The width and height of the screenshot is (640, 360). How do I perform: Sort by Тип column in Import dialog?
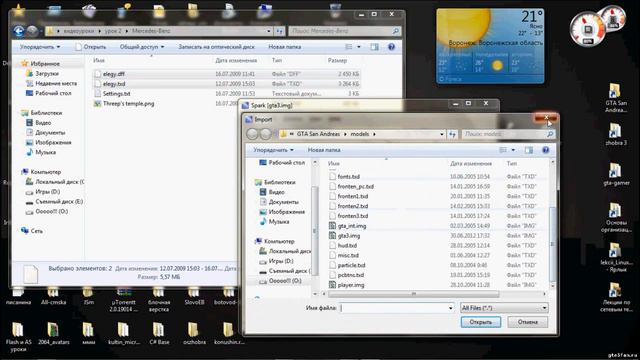[511, 163]
